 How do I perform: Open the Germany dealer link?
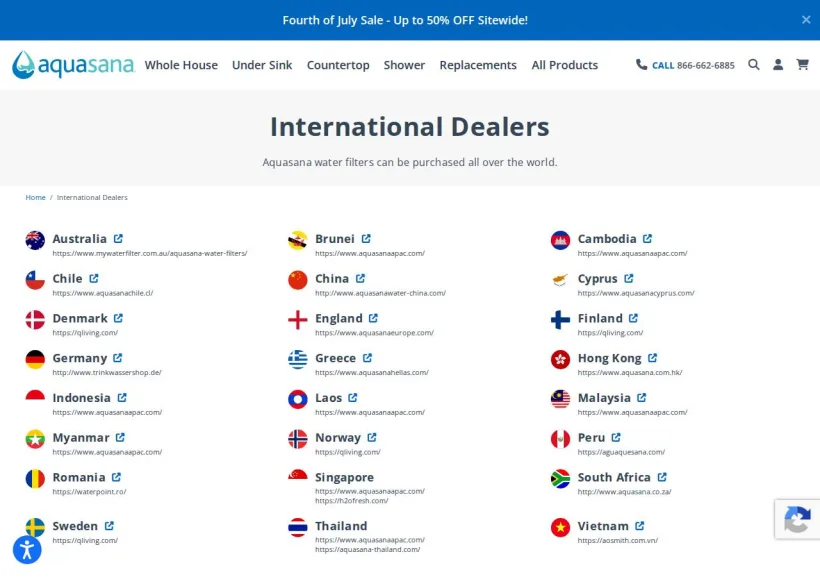pos(79,358)
